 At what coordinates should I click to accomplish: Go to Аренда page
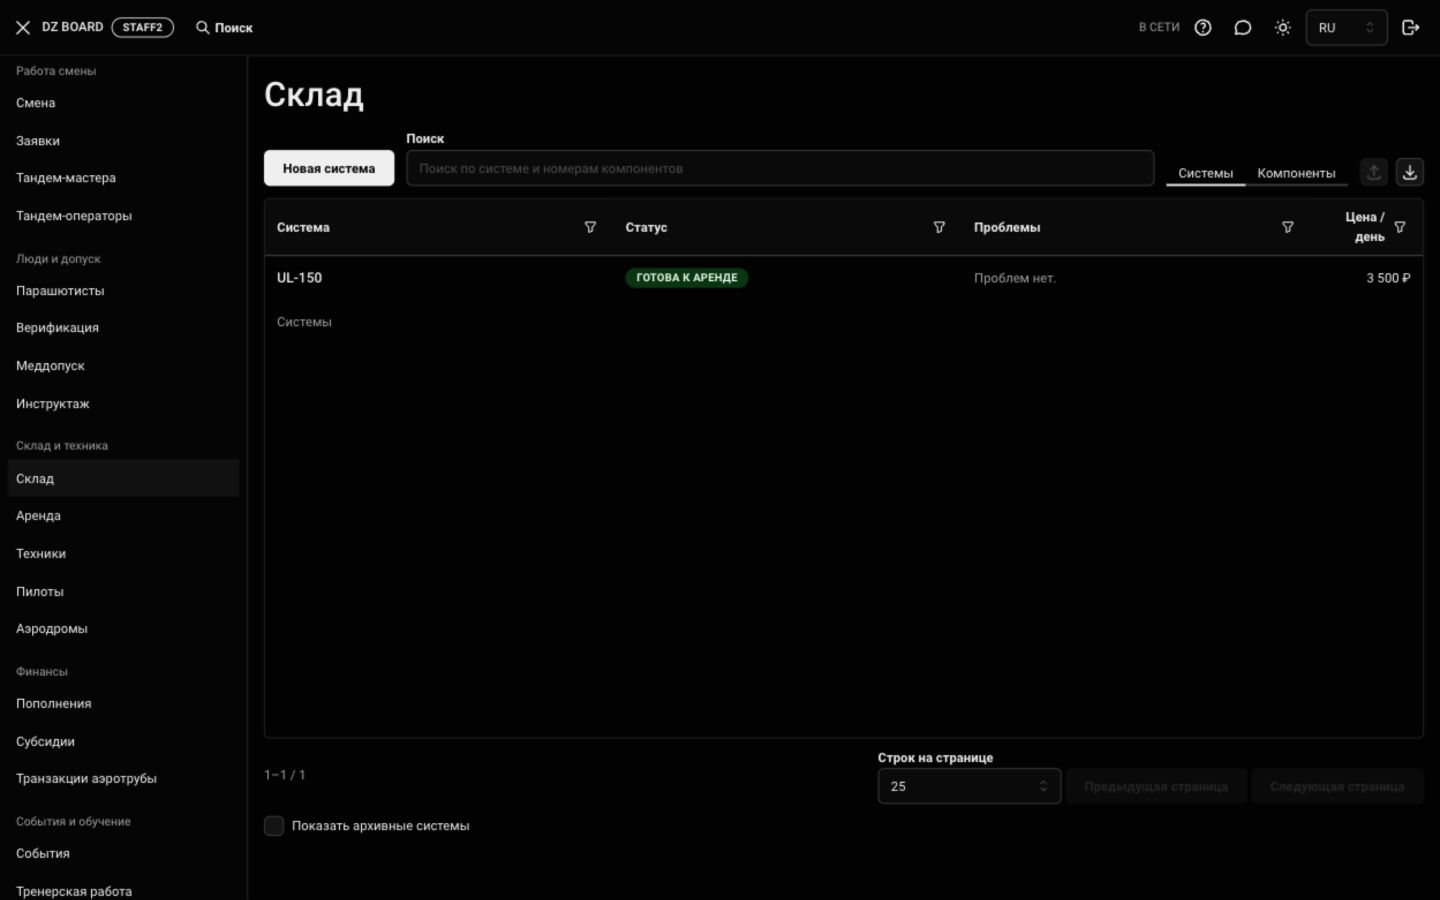click(x=123, y=516)
